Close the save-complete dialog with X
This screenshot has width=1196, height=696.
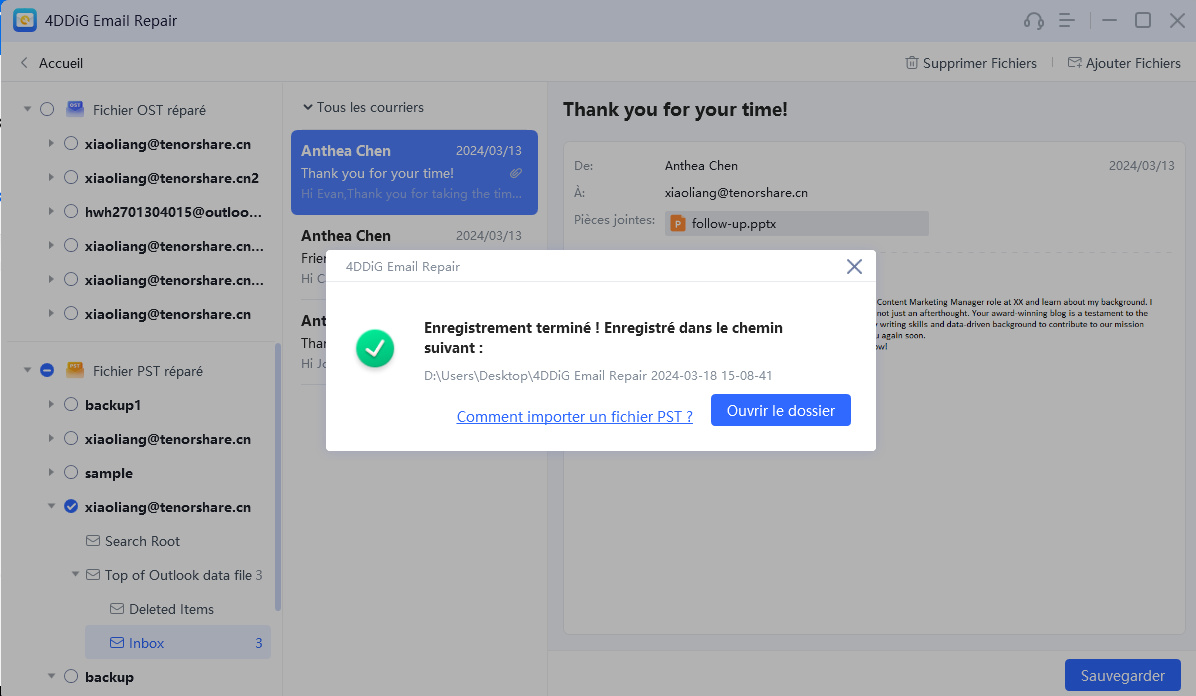click(854, 266)
